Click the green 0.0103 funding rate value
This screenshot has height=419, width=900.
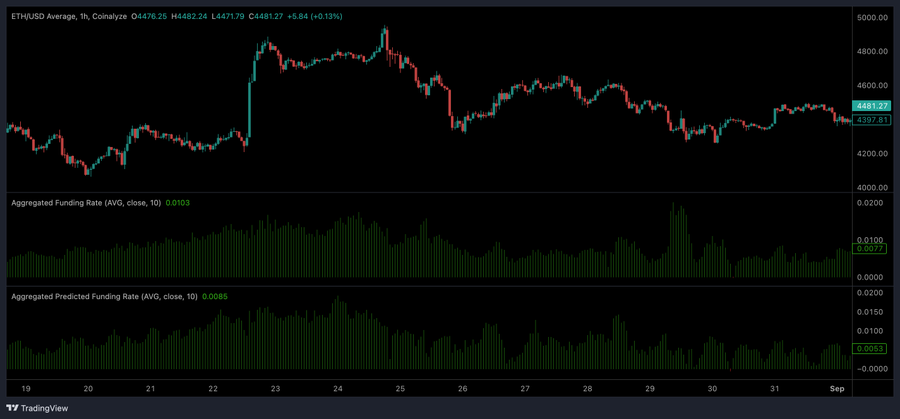tap(178, 203)
